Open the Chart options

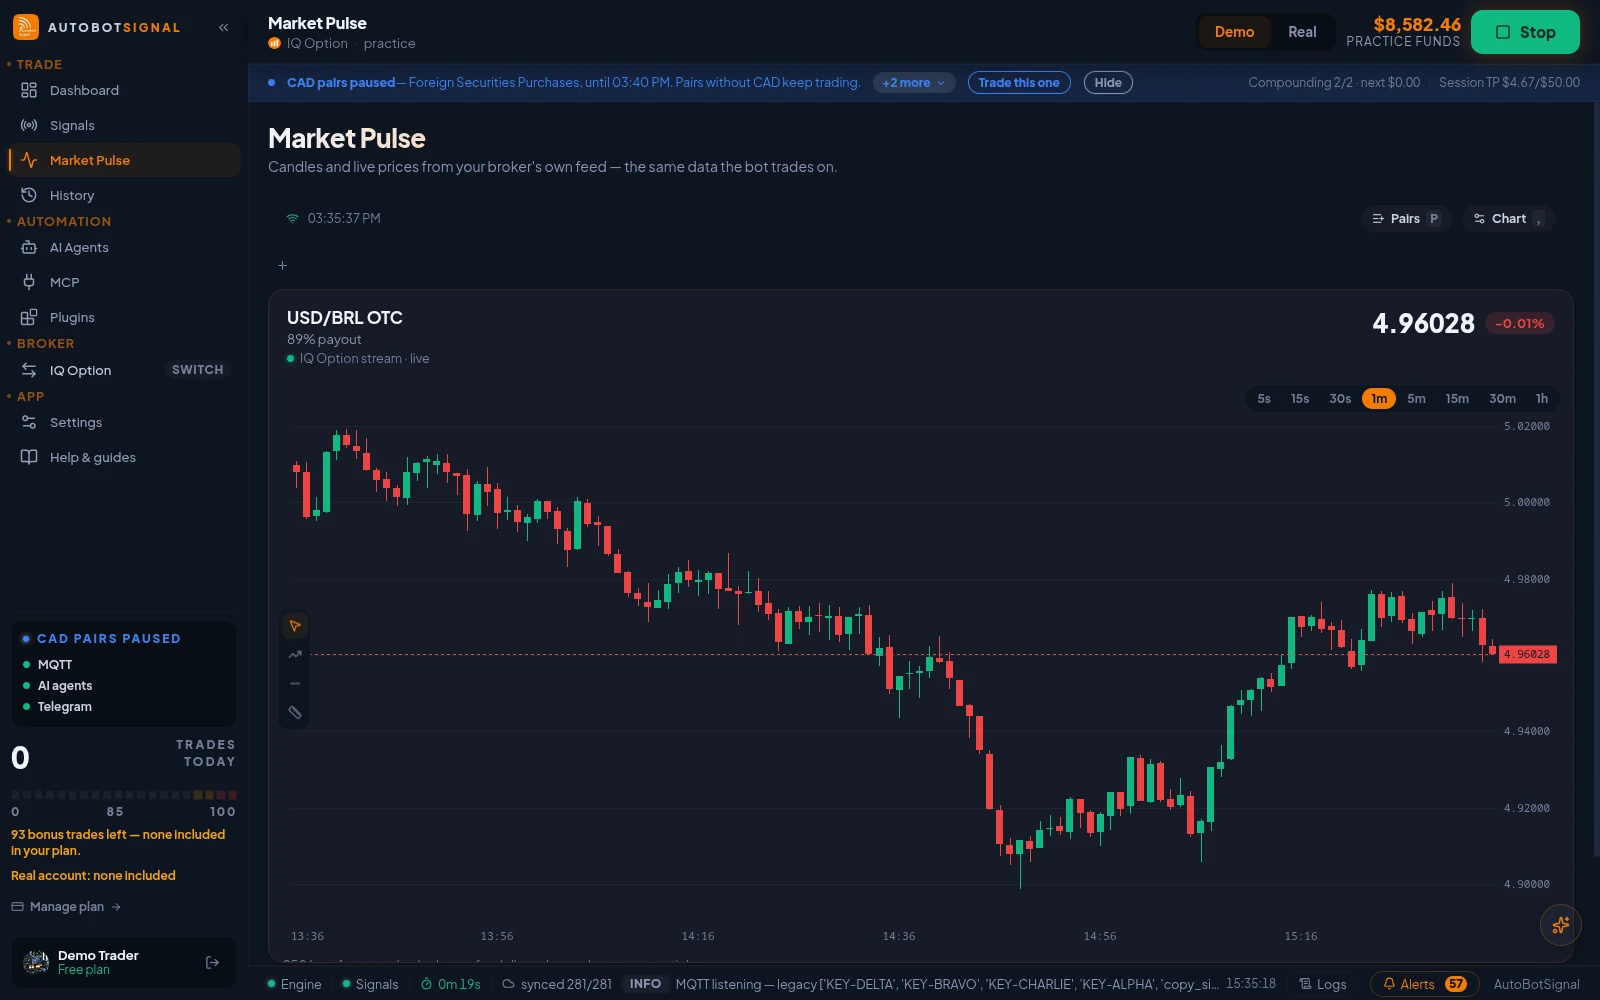coord(1509,219)
